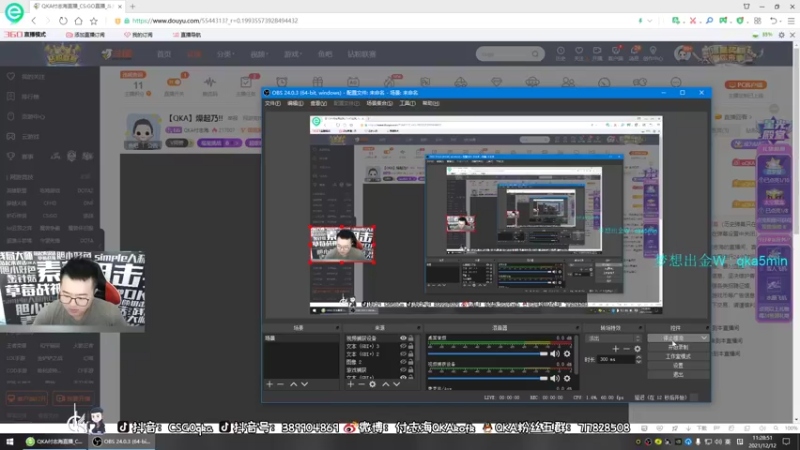Viewport: 800px width, 450px height.
Task: Adjust the desktop audio volume slider
Action: coord(488,354)
